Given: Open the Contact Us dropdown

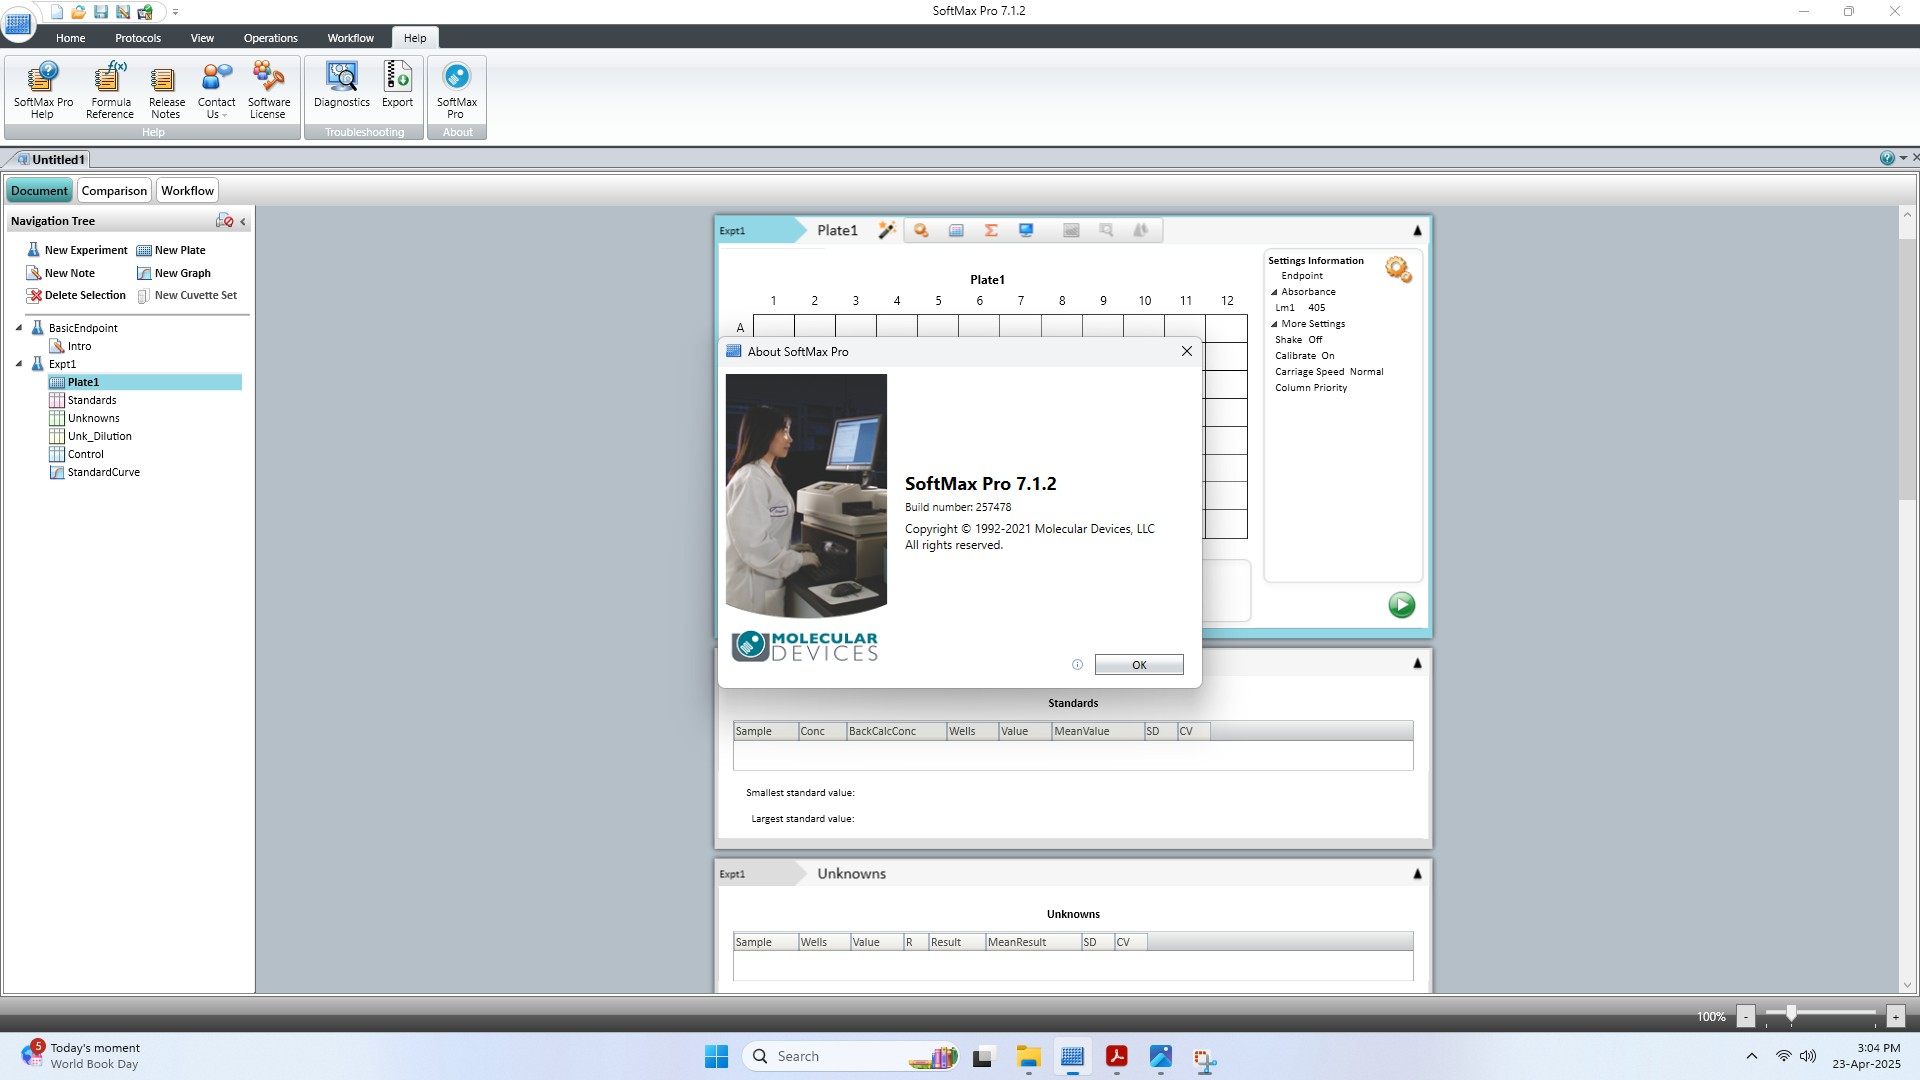Looking at the screenshot, I should click(216, 90).
